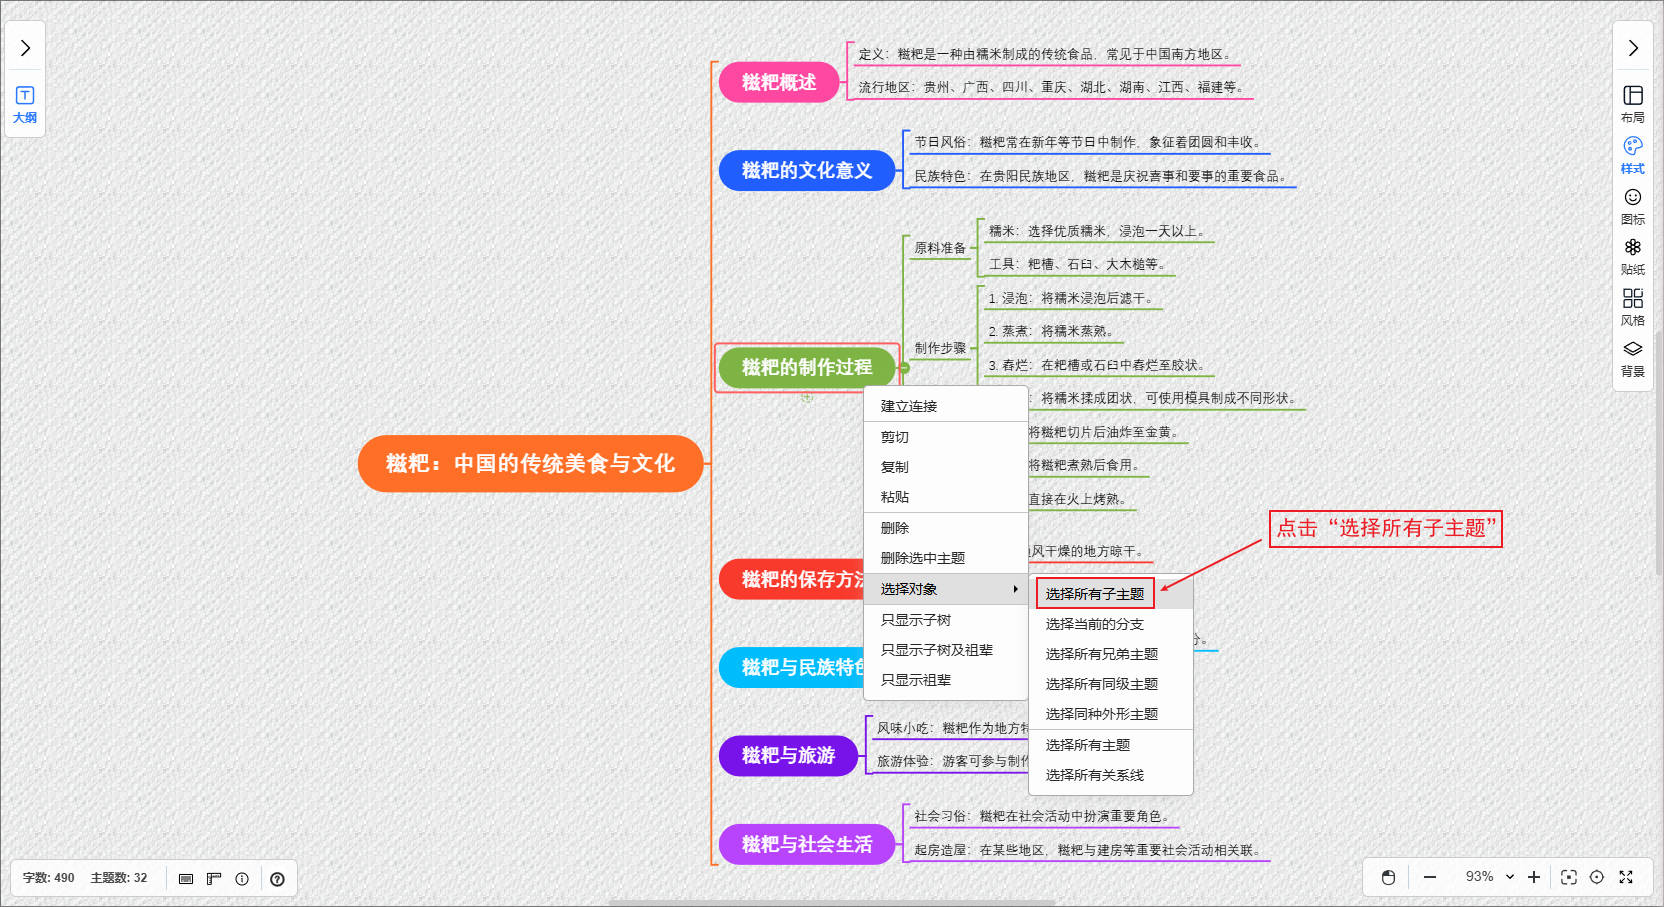Image resolution: width=1664 pixels, height=907 pixels.
Task: Toggle the minimap icon in status bar
Action: click(186, 879)
